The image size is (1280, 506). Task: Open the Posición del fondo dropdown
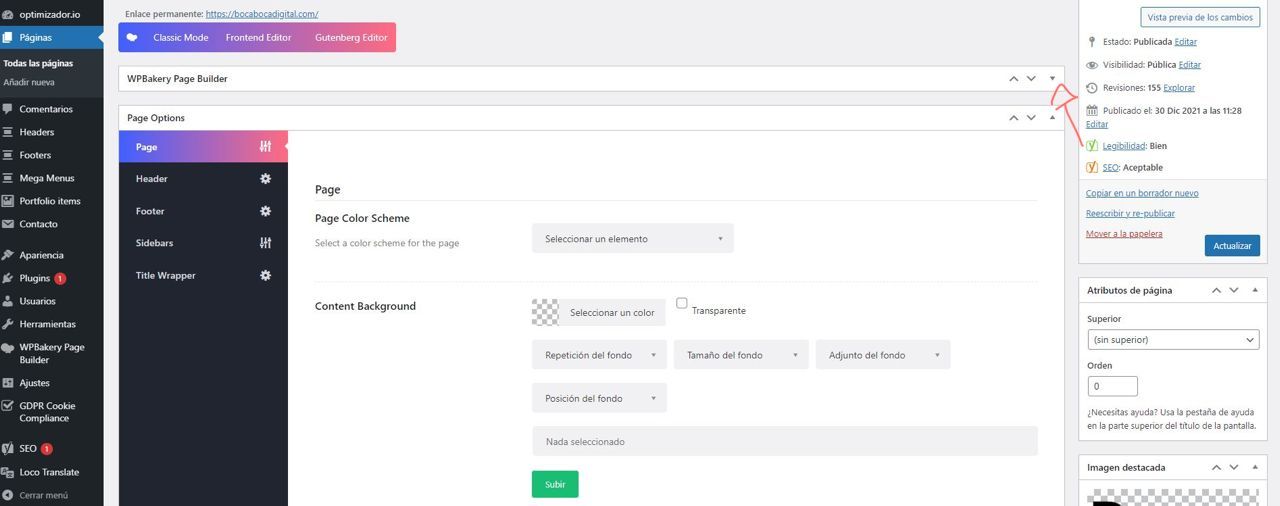599,398
